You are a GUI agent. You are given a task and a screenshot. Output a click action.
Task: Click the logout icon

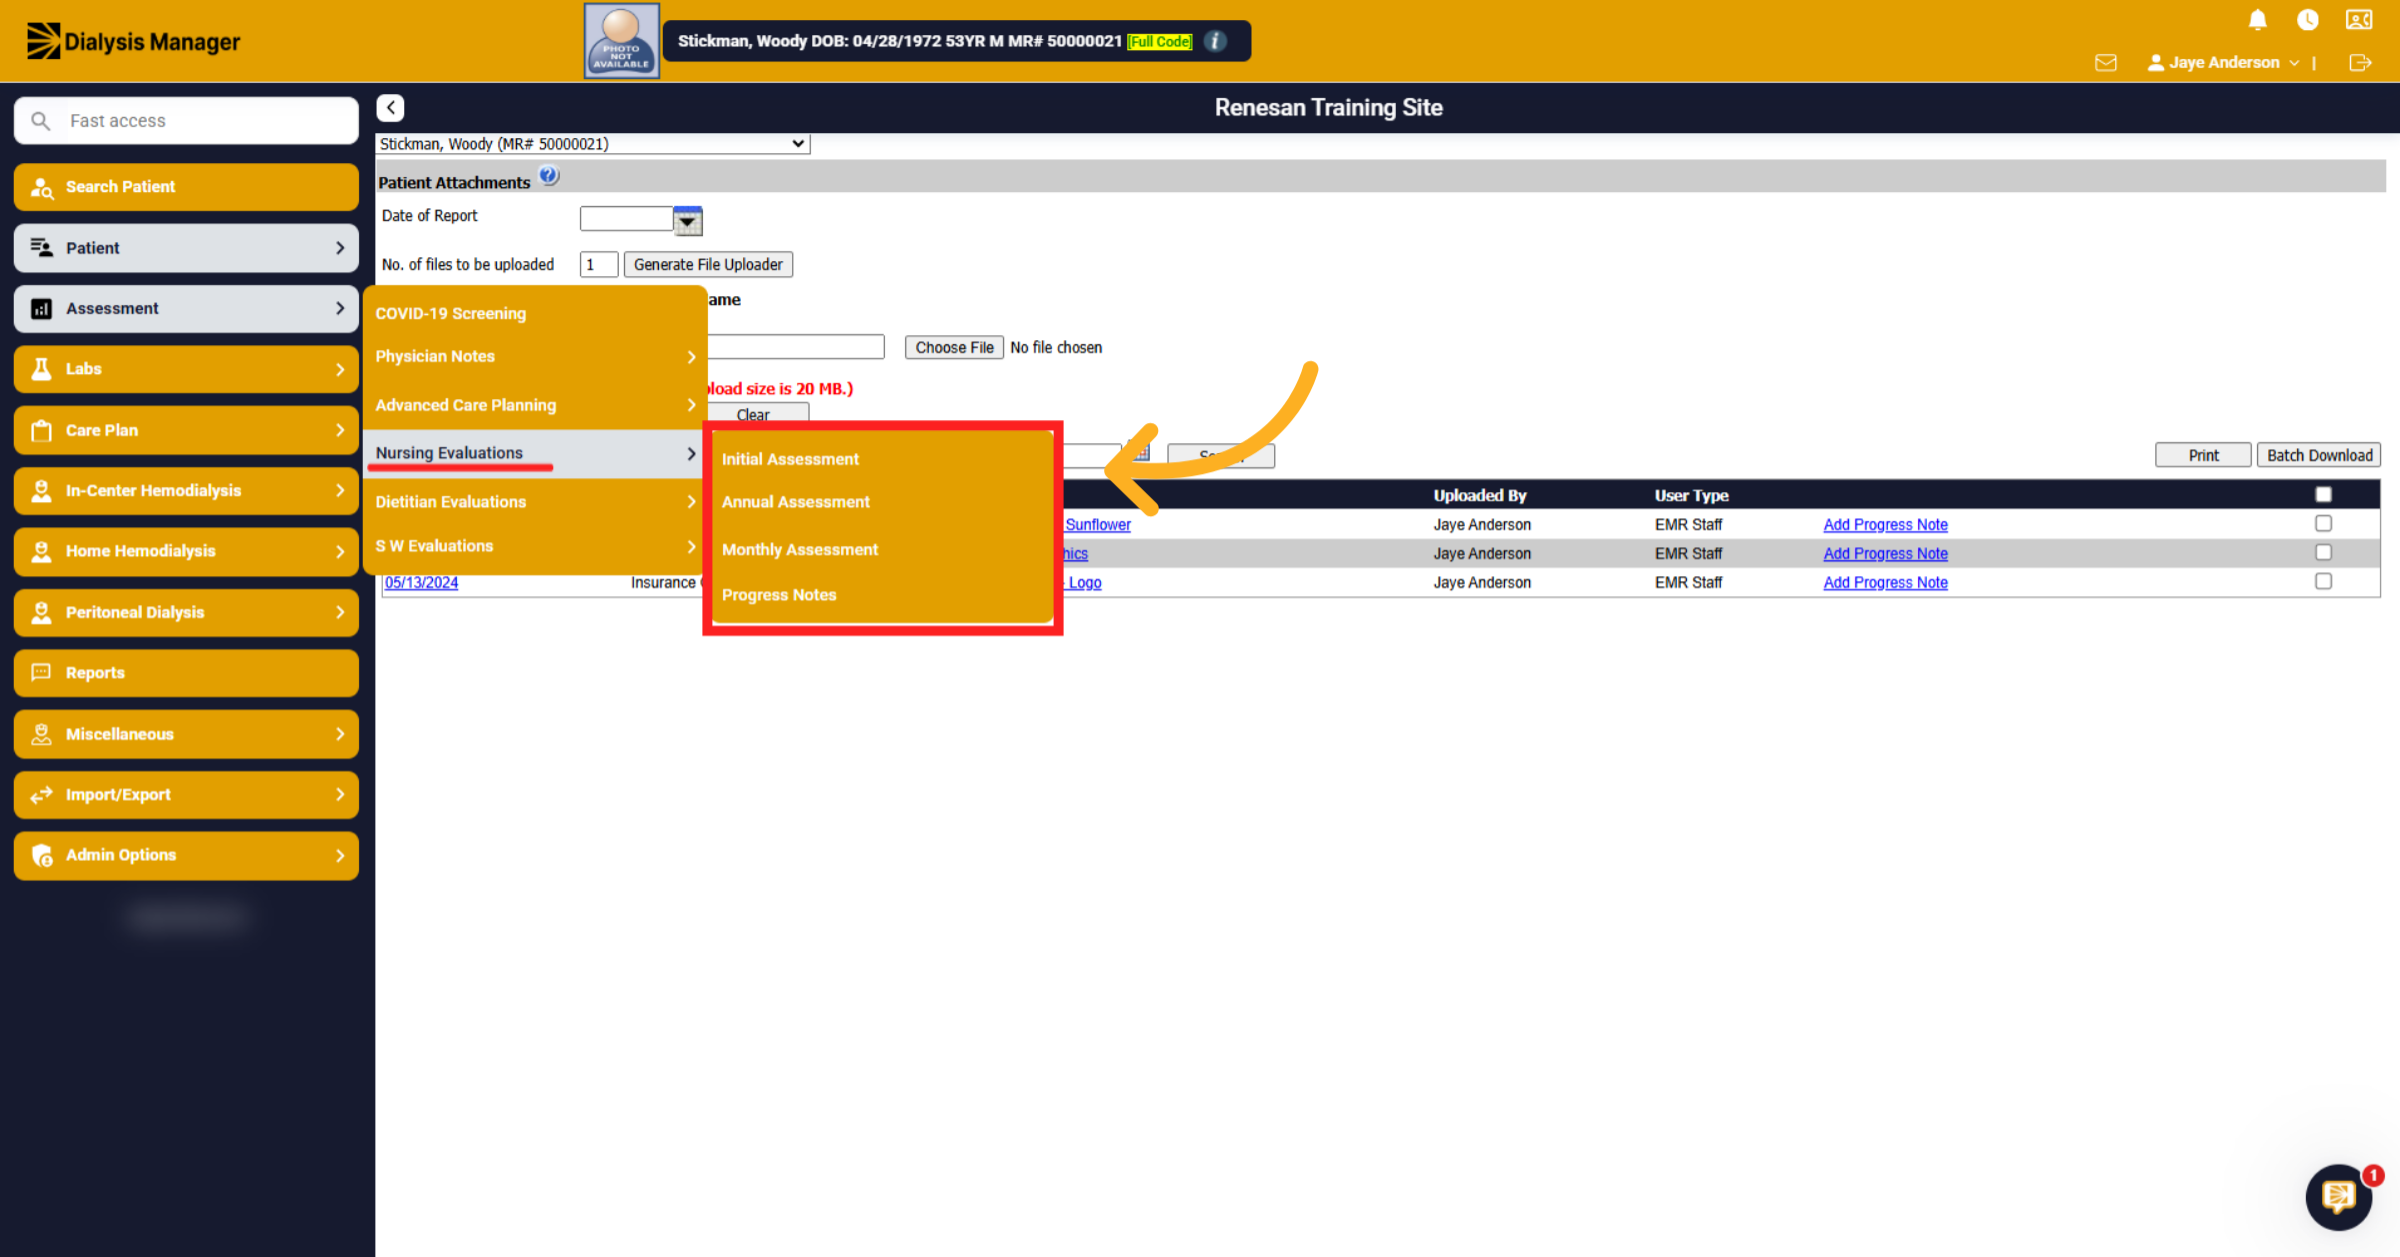click(x=2359, y=63)
